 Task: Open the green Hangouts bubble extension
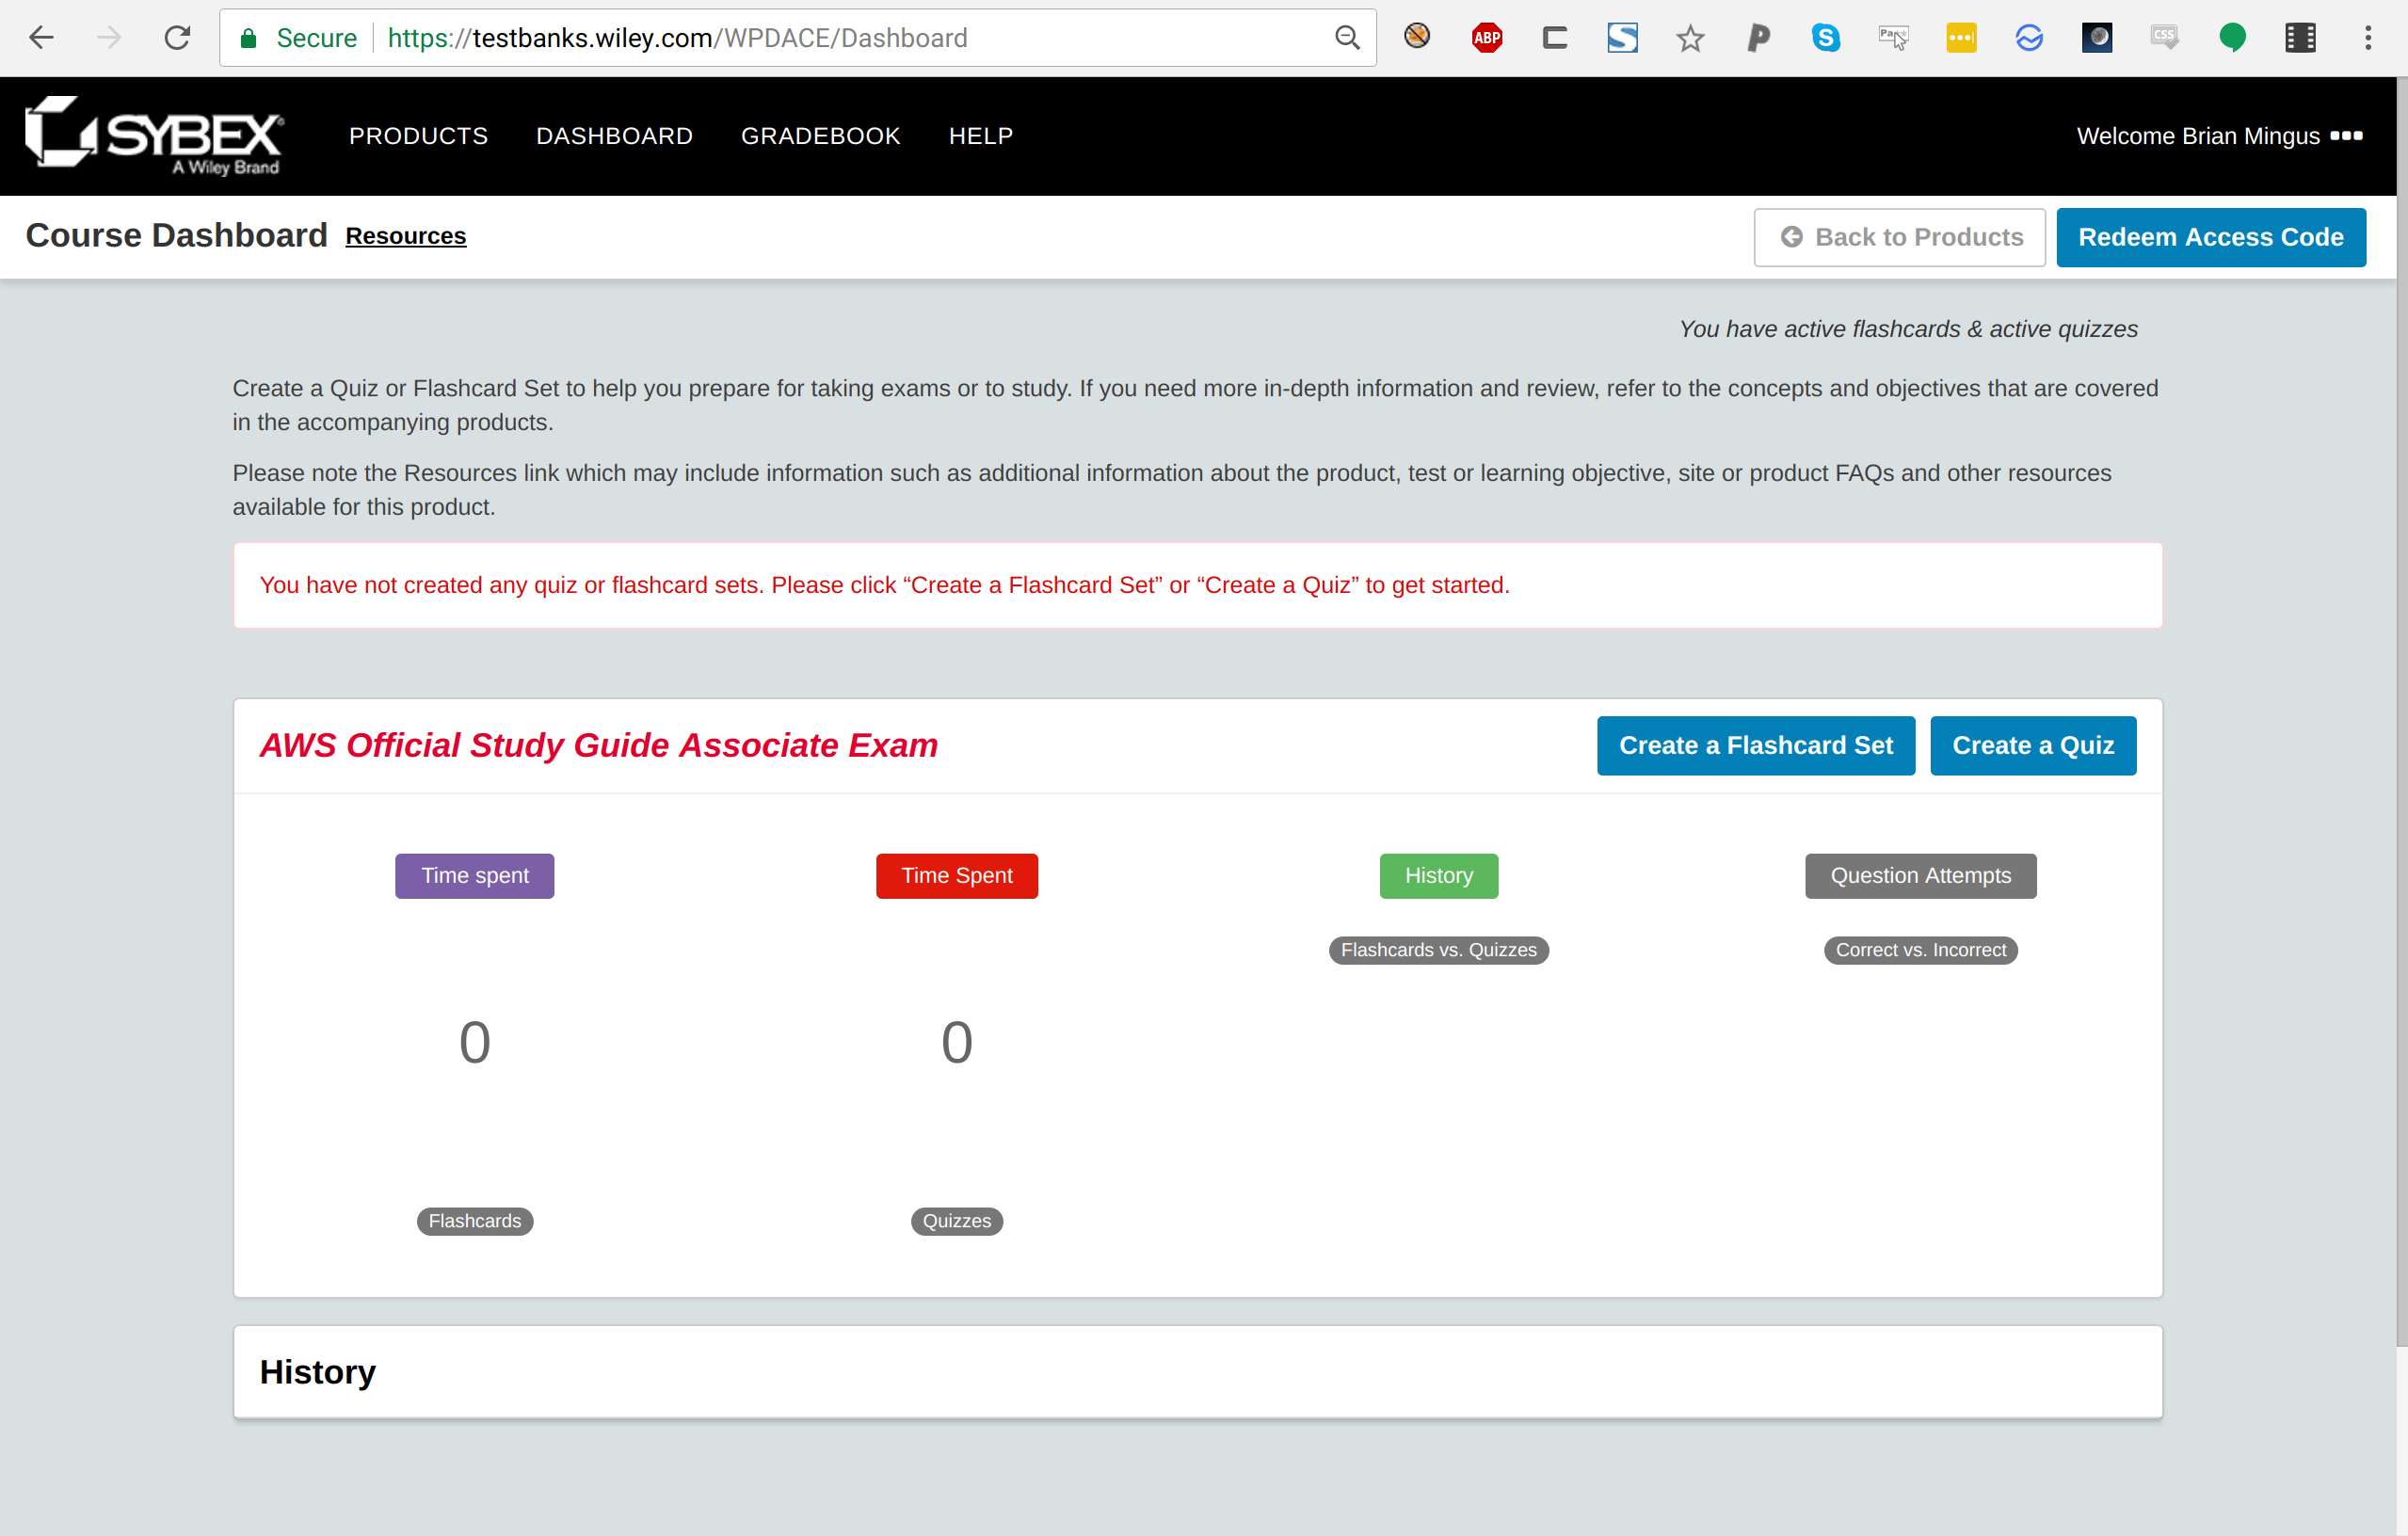click(x=2232, y=38)
